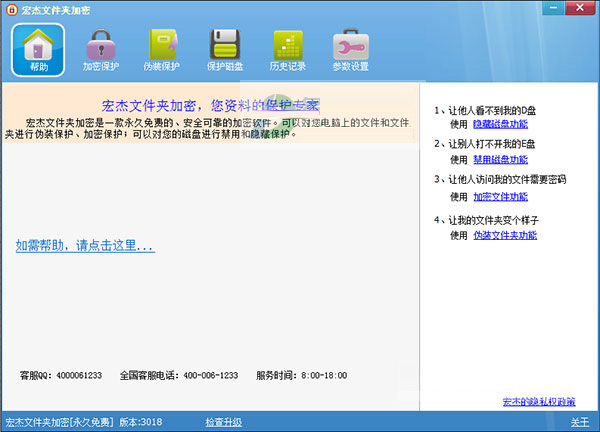The image size is (600, 432).
Task: Open the 禁用磁盘功能 link
Action: coord(500,160)
